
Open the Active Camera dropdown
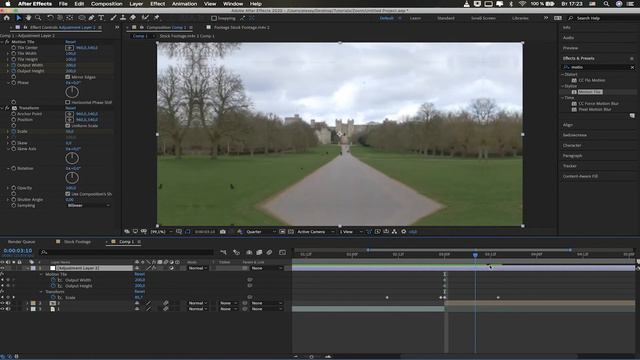[316, 232]
